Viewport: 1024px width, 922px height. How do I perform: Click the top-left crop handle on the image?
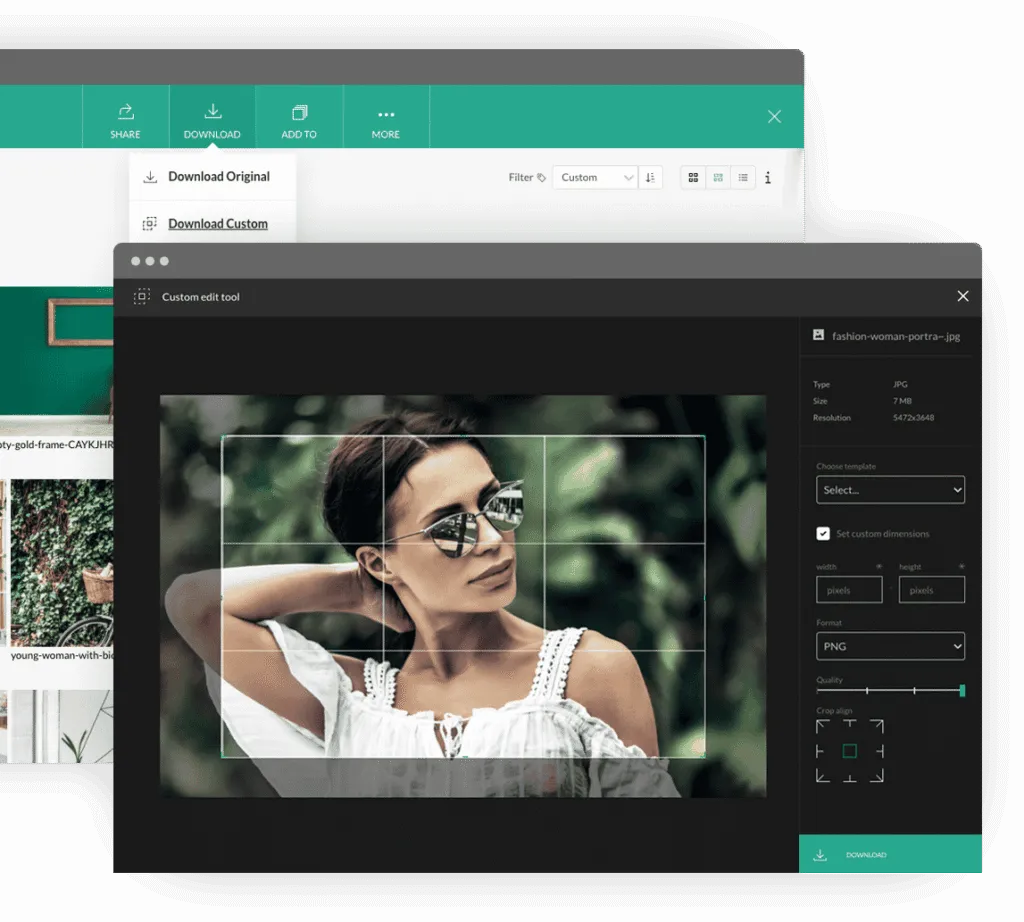[x=223, y=436]
